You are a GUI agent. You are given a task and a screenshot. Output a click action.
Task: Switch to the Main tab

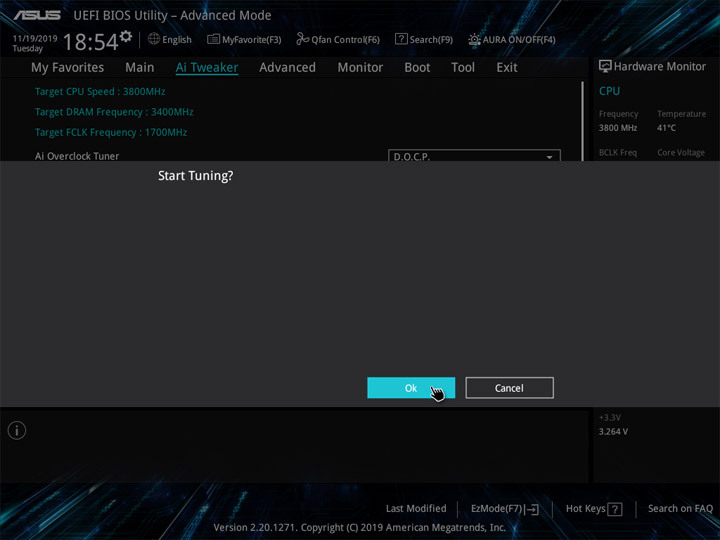point(140,68)
